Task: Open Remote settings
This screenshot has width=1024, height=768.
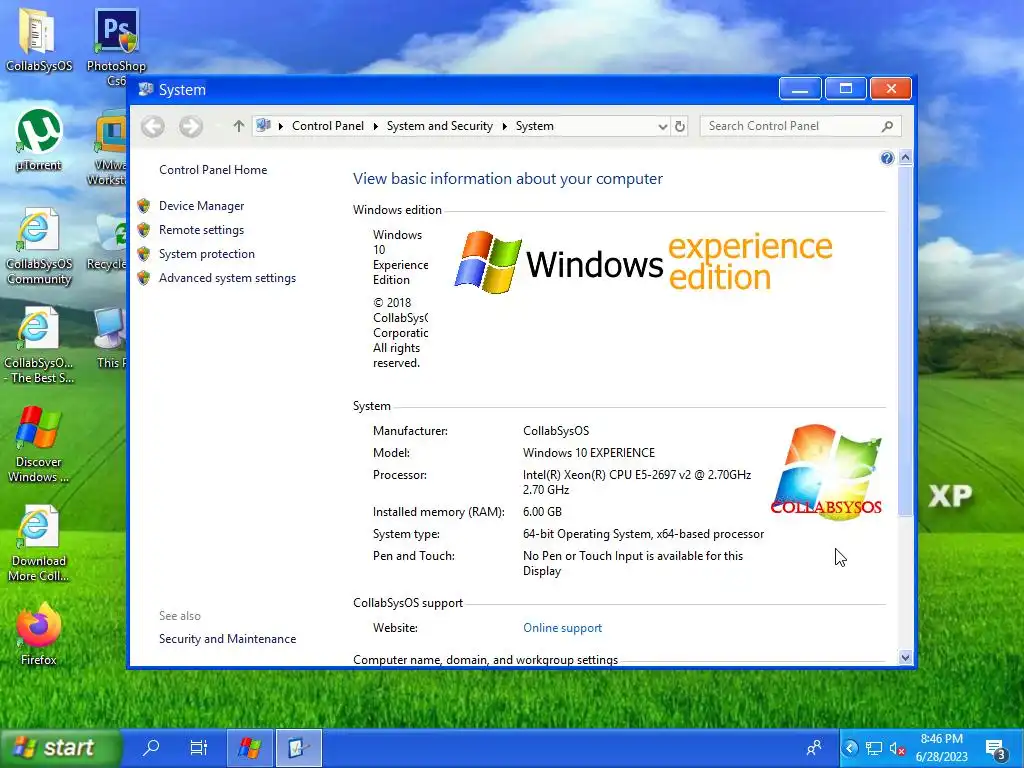Action: point(201,230)
